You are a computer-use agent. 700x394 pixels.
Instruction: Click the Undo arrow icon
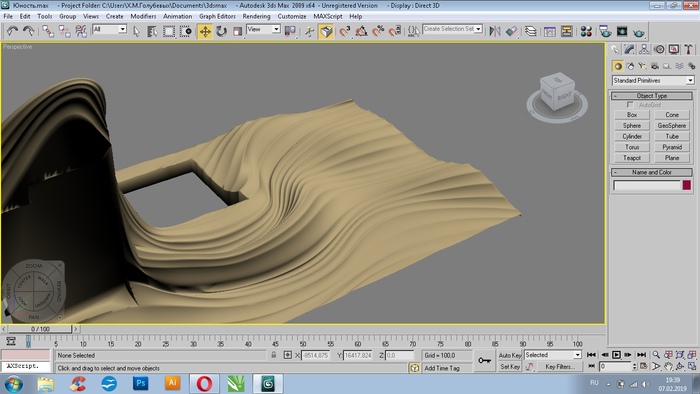click(x=12, y=31)
